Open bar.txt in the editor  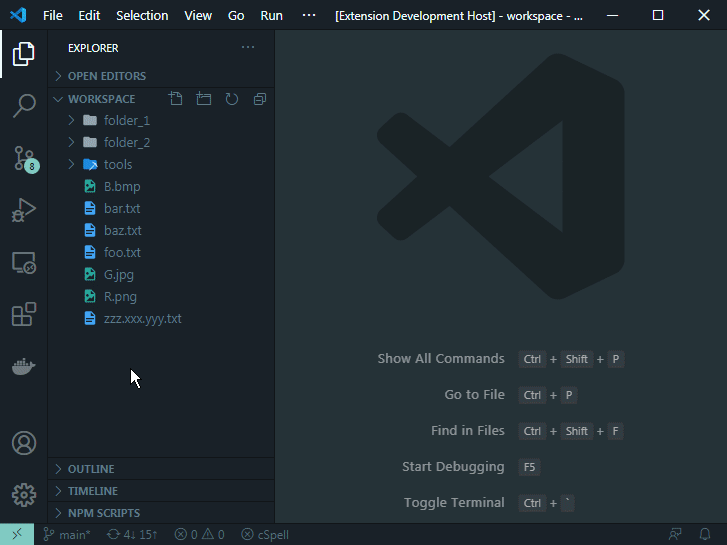160,208
